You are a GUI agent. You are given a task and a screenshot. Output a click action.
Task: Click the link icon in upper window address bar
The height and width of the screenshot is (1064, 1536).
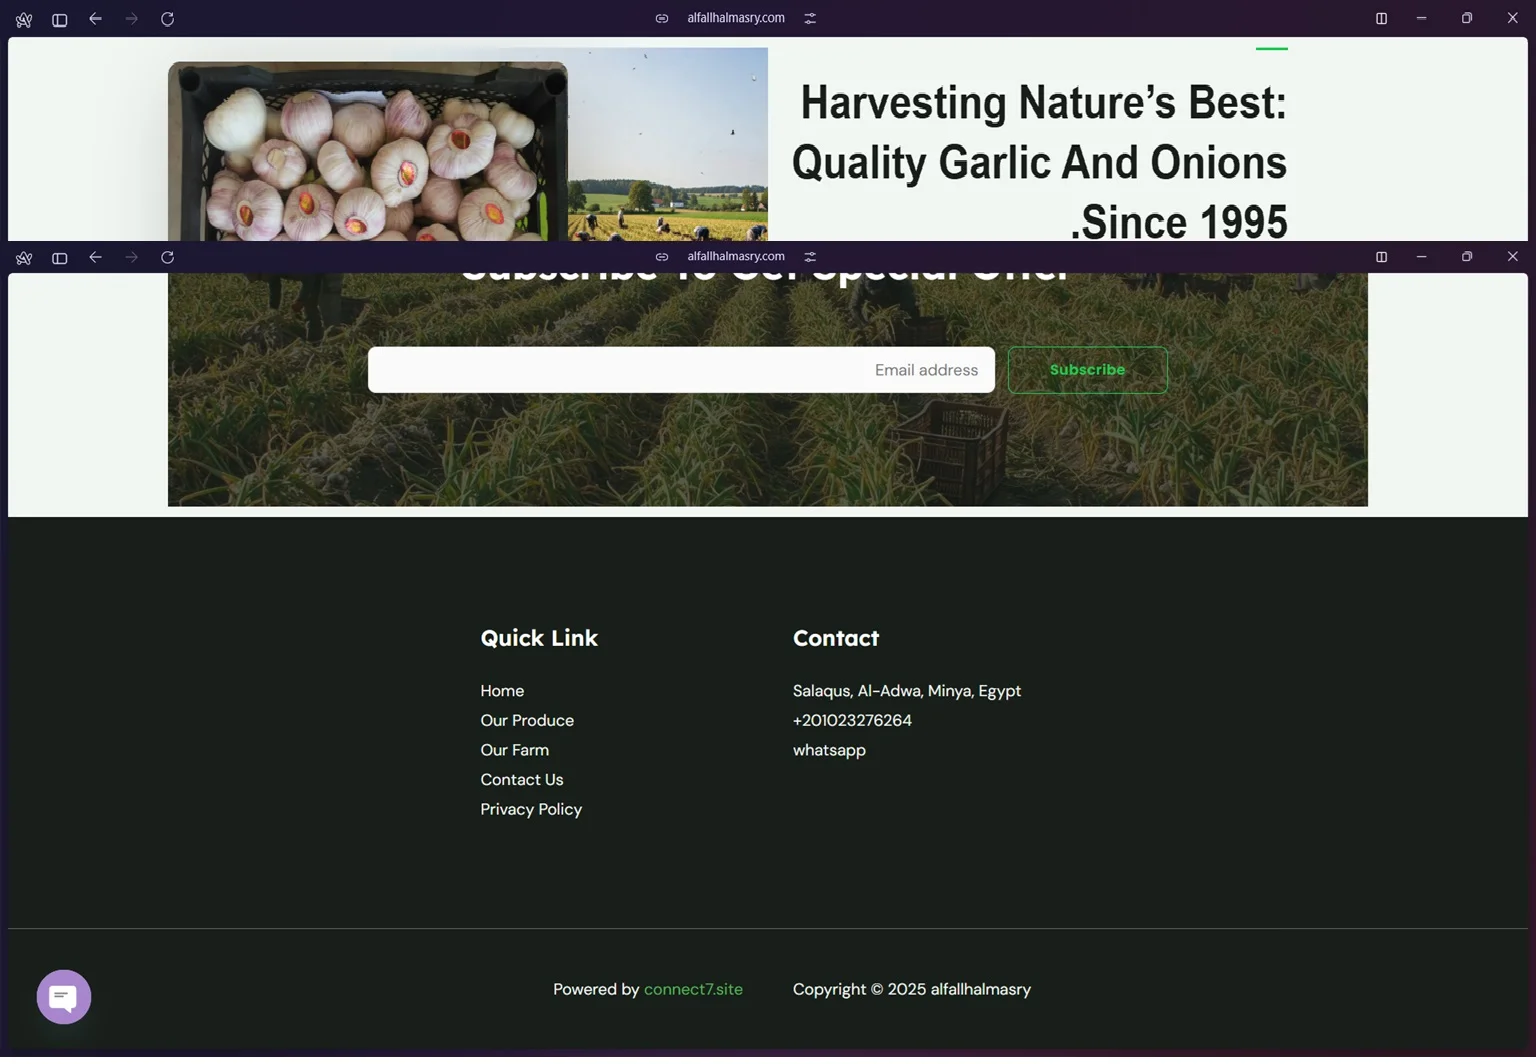pyautogui.click(x=662, y=18)
